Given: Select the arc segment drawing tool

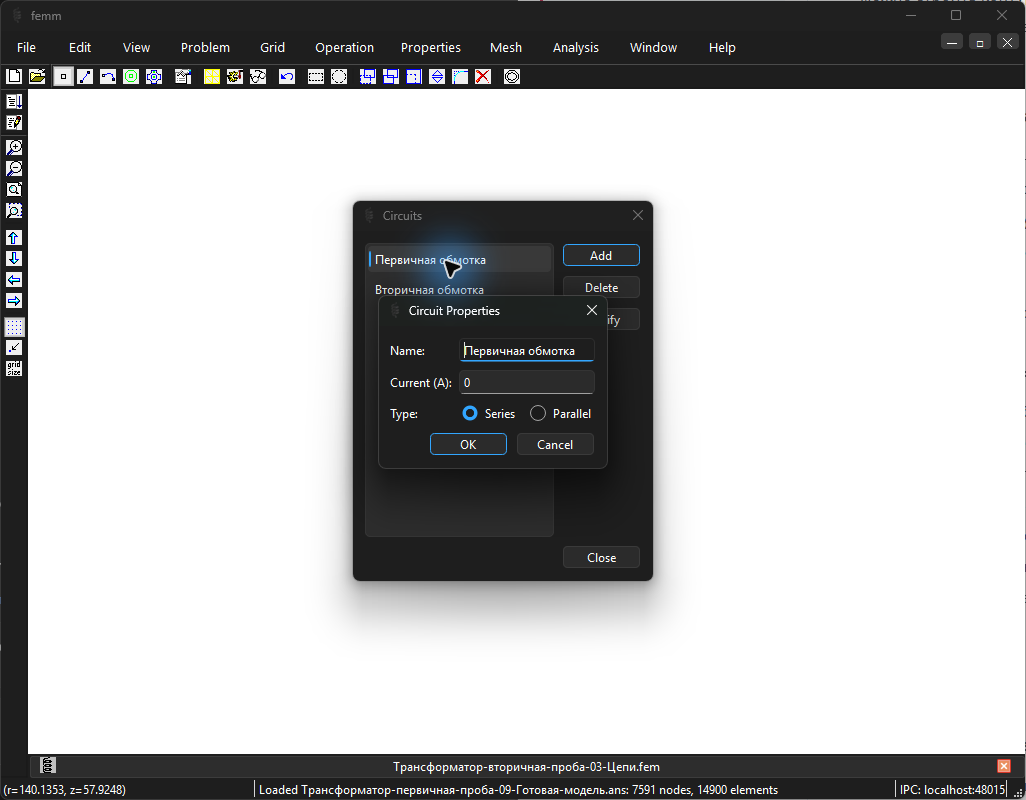Looking at the screenshot, I should click(x=108, y=77).
